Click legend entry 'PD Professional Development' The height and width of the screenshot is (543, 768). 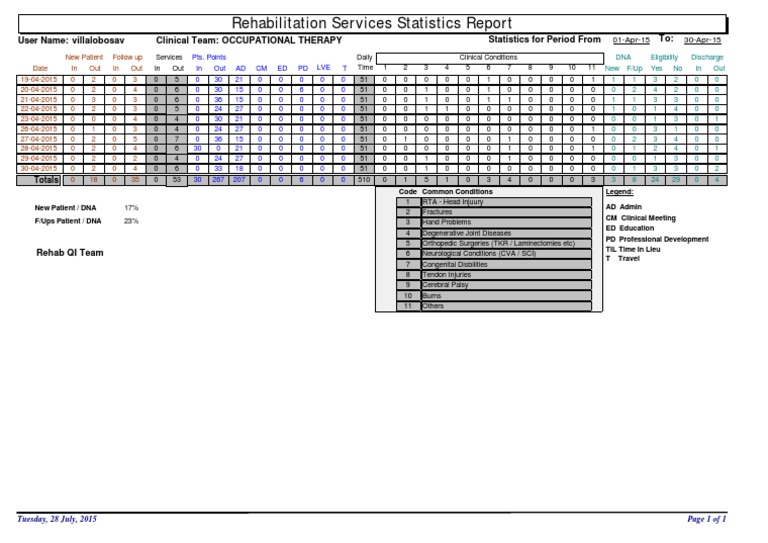[657, 239]
